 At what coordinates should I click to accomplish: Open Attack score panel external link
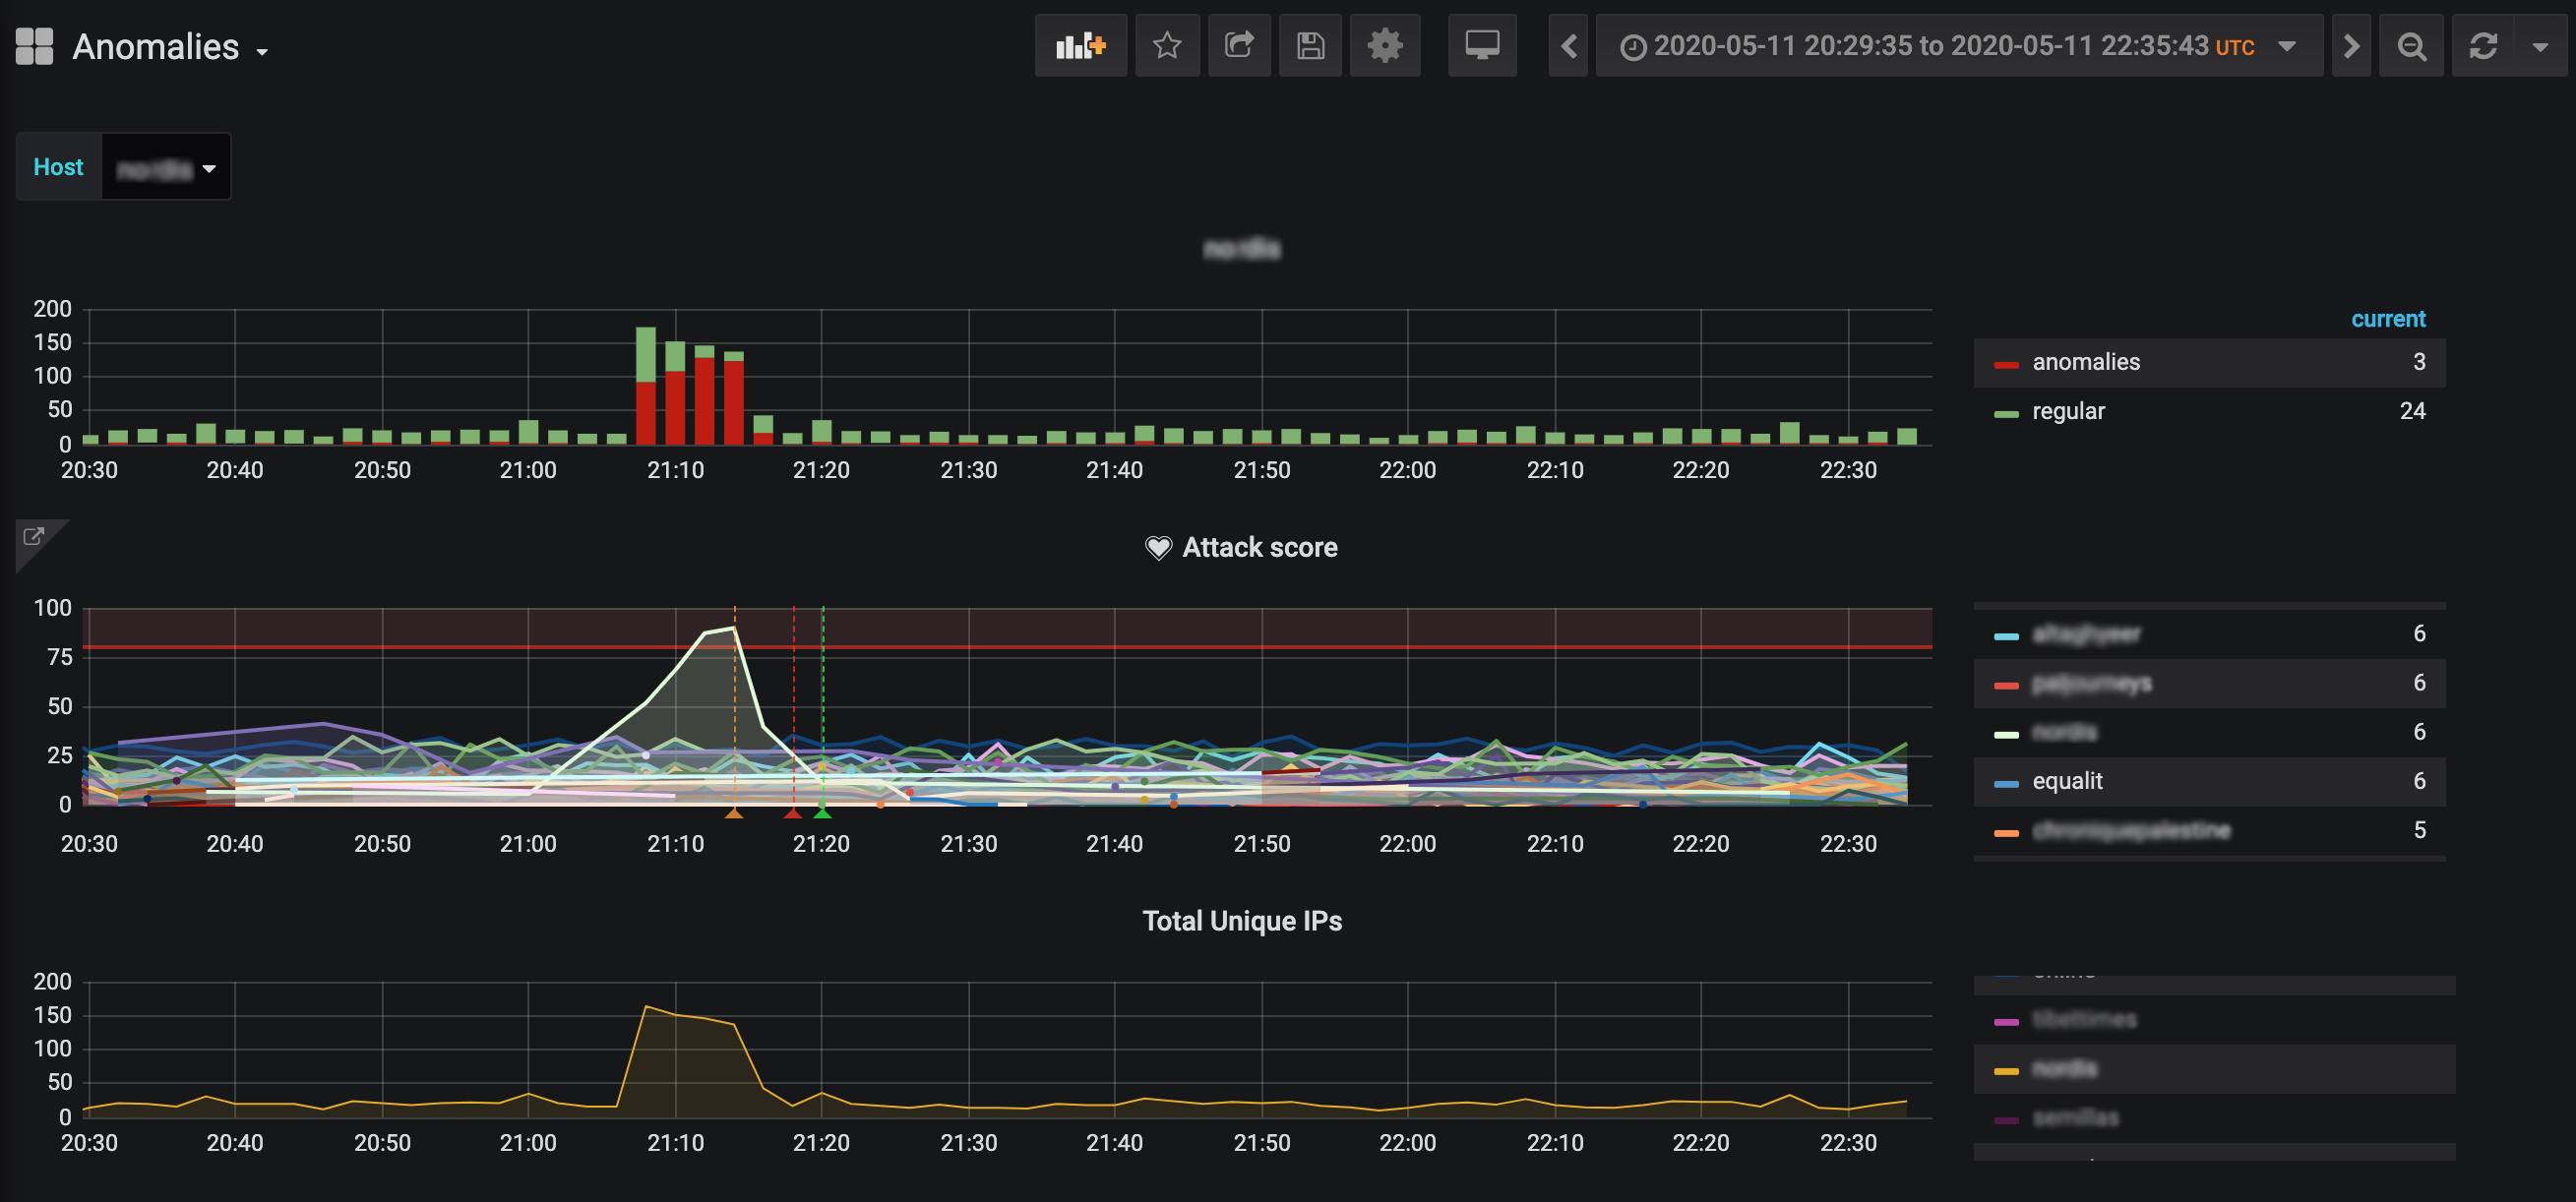[33, 536]
